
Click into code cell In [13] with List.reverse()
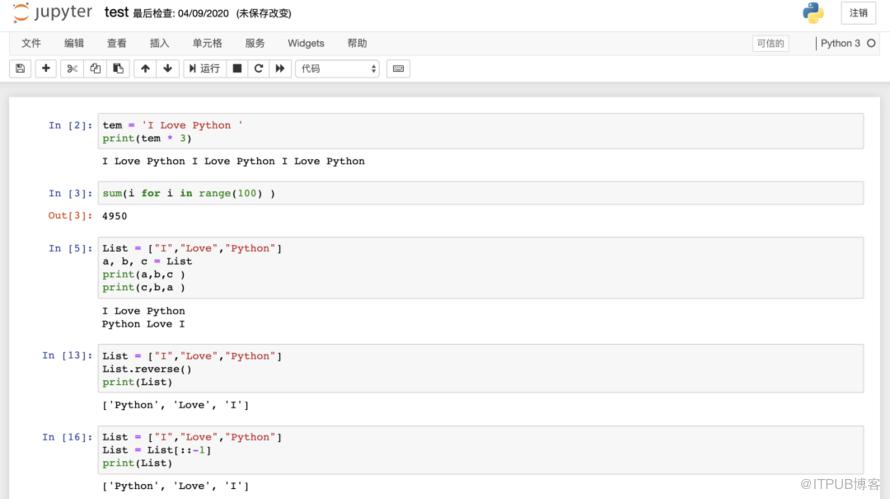pyautogui.click(x=480, y=368)
